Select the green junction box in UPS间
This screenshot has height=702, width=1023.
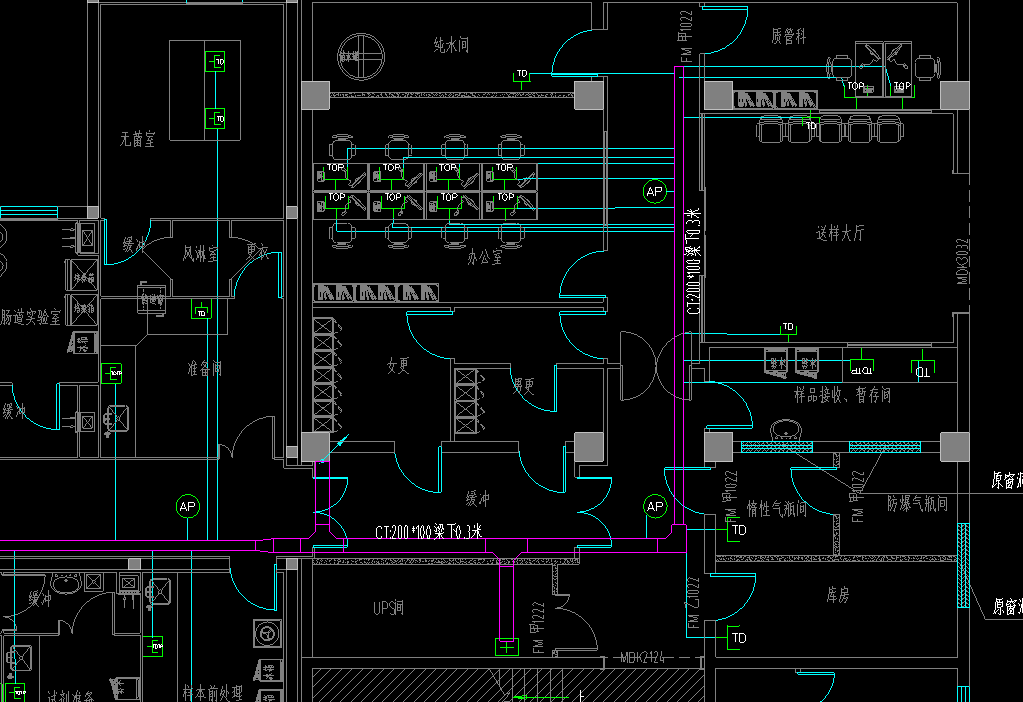tap(507, 647)
